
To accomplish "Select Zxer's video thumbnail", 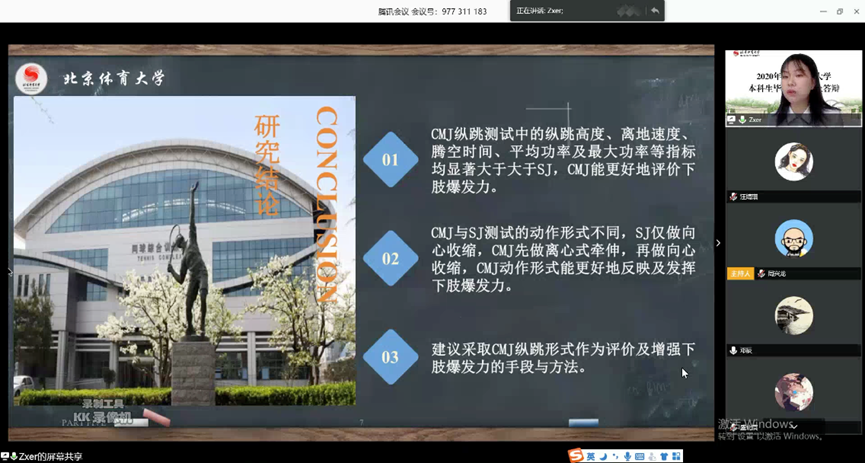I will point(793,83).
